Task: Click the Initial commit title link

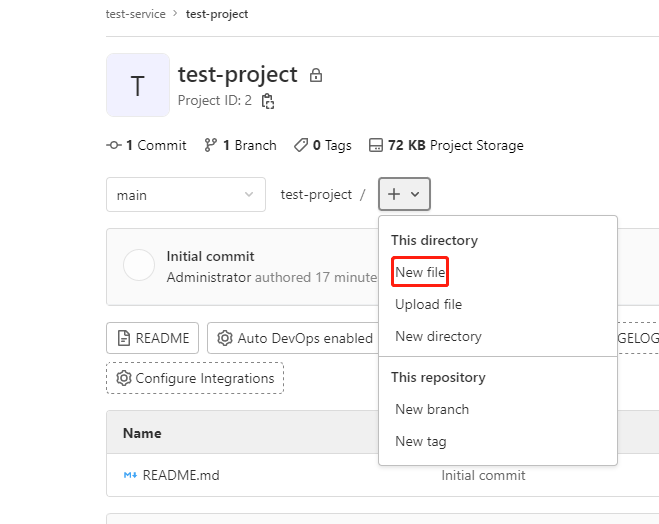Action: coord(211,256)
